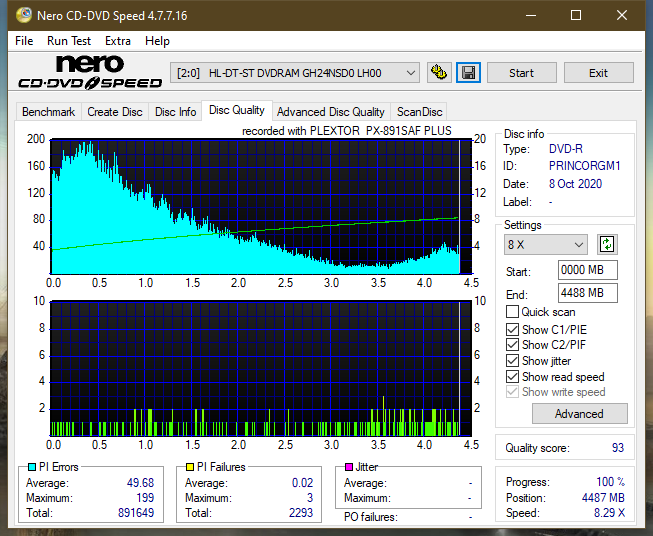Click the PI Errors graph area
The height and width of the screenshot is (536, 653).
[x=261, y=207]
